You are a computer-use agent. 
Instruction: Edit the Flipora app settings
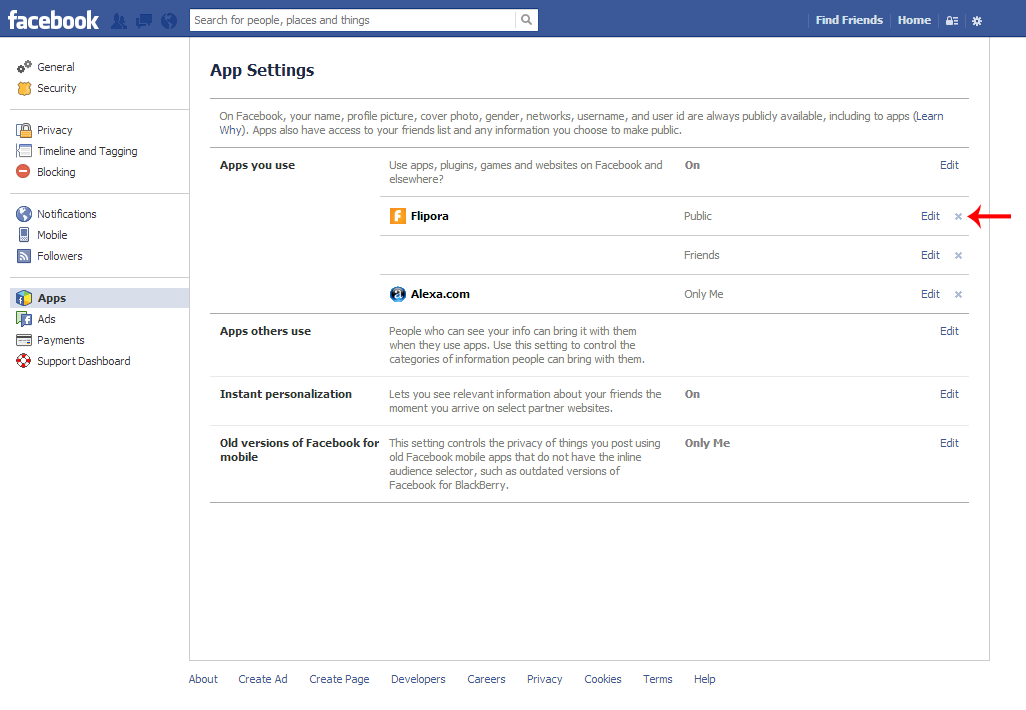coord(930,216)
